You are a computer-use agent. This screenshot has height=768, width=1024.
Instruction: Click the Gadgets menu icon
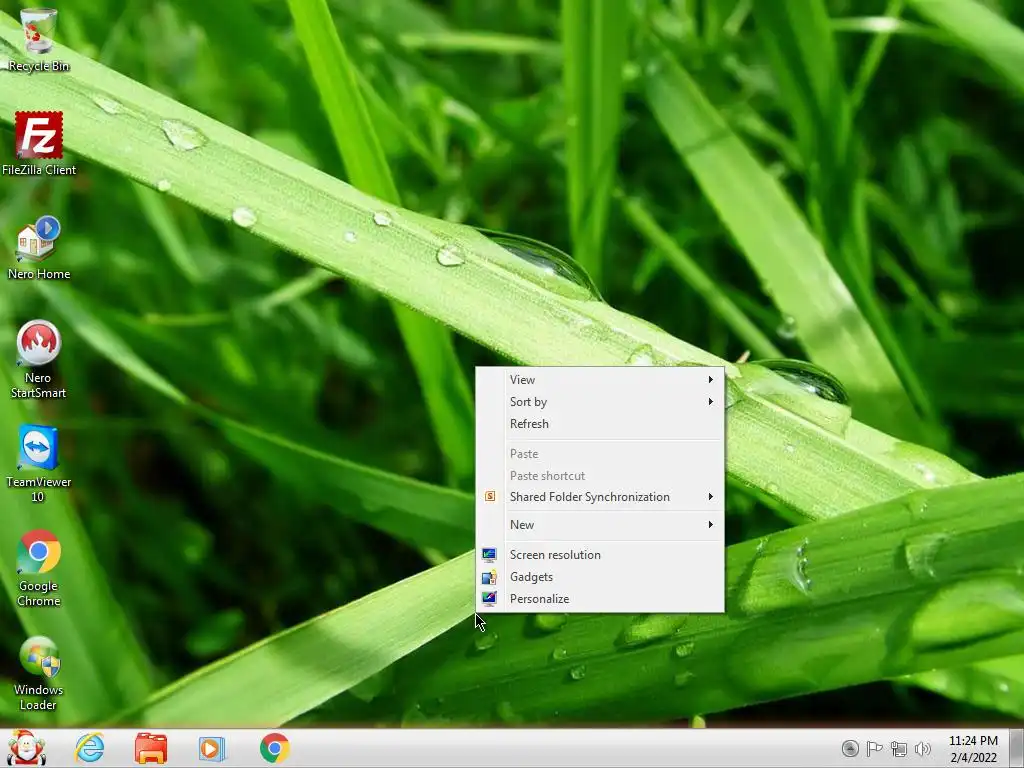pyautogui.click(x=489, y=577)
